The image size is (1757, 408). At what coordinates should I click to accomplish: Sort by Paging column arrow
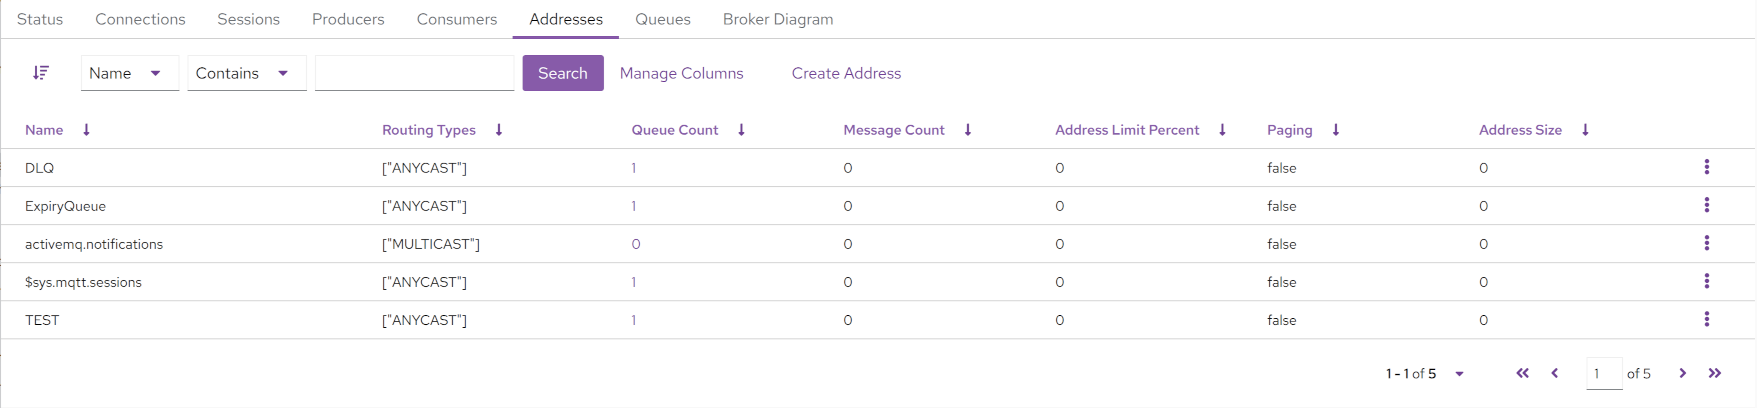1336,130
